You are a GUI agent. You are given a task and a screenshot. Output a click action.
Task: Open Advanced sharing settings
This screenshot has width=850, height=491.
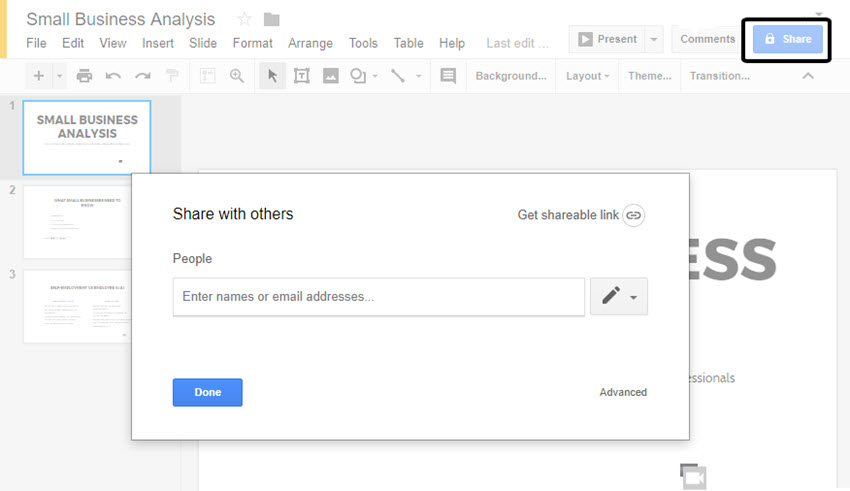click(x=623, y=392)
